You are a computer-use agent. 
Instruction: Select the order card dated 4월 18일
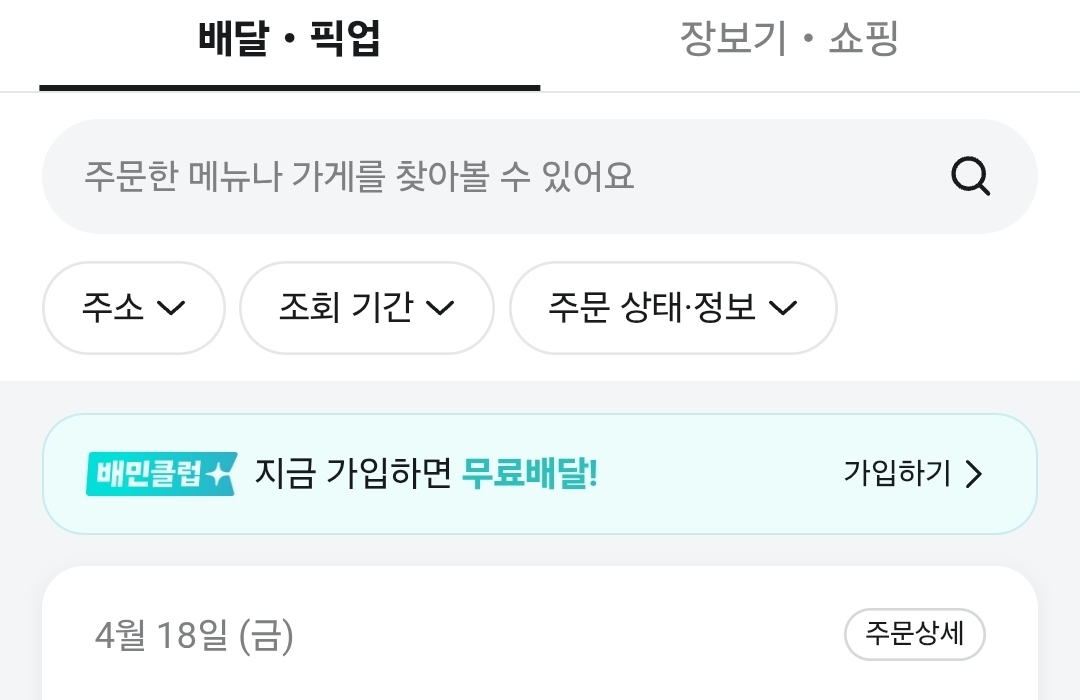(539, 633)
